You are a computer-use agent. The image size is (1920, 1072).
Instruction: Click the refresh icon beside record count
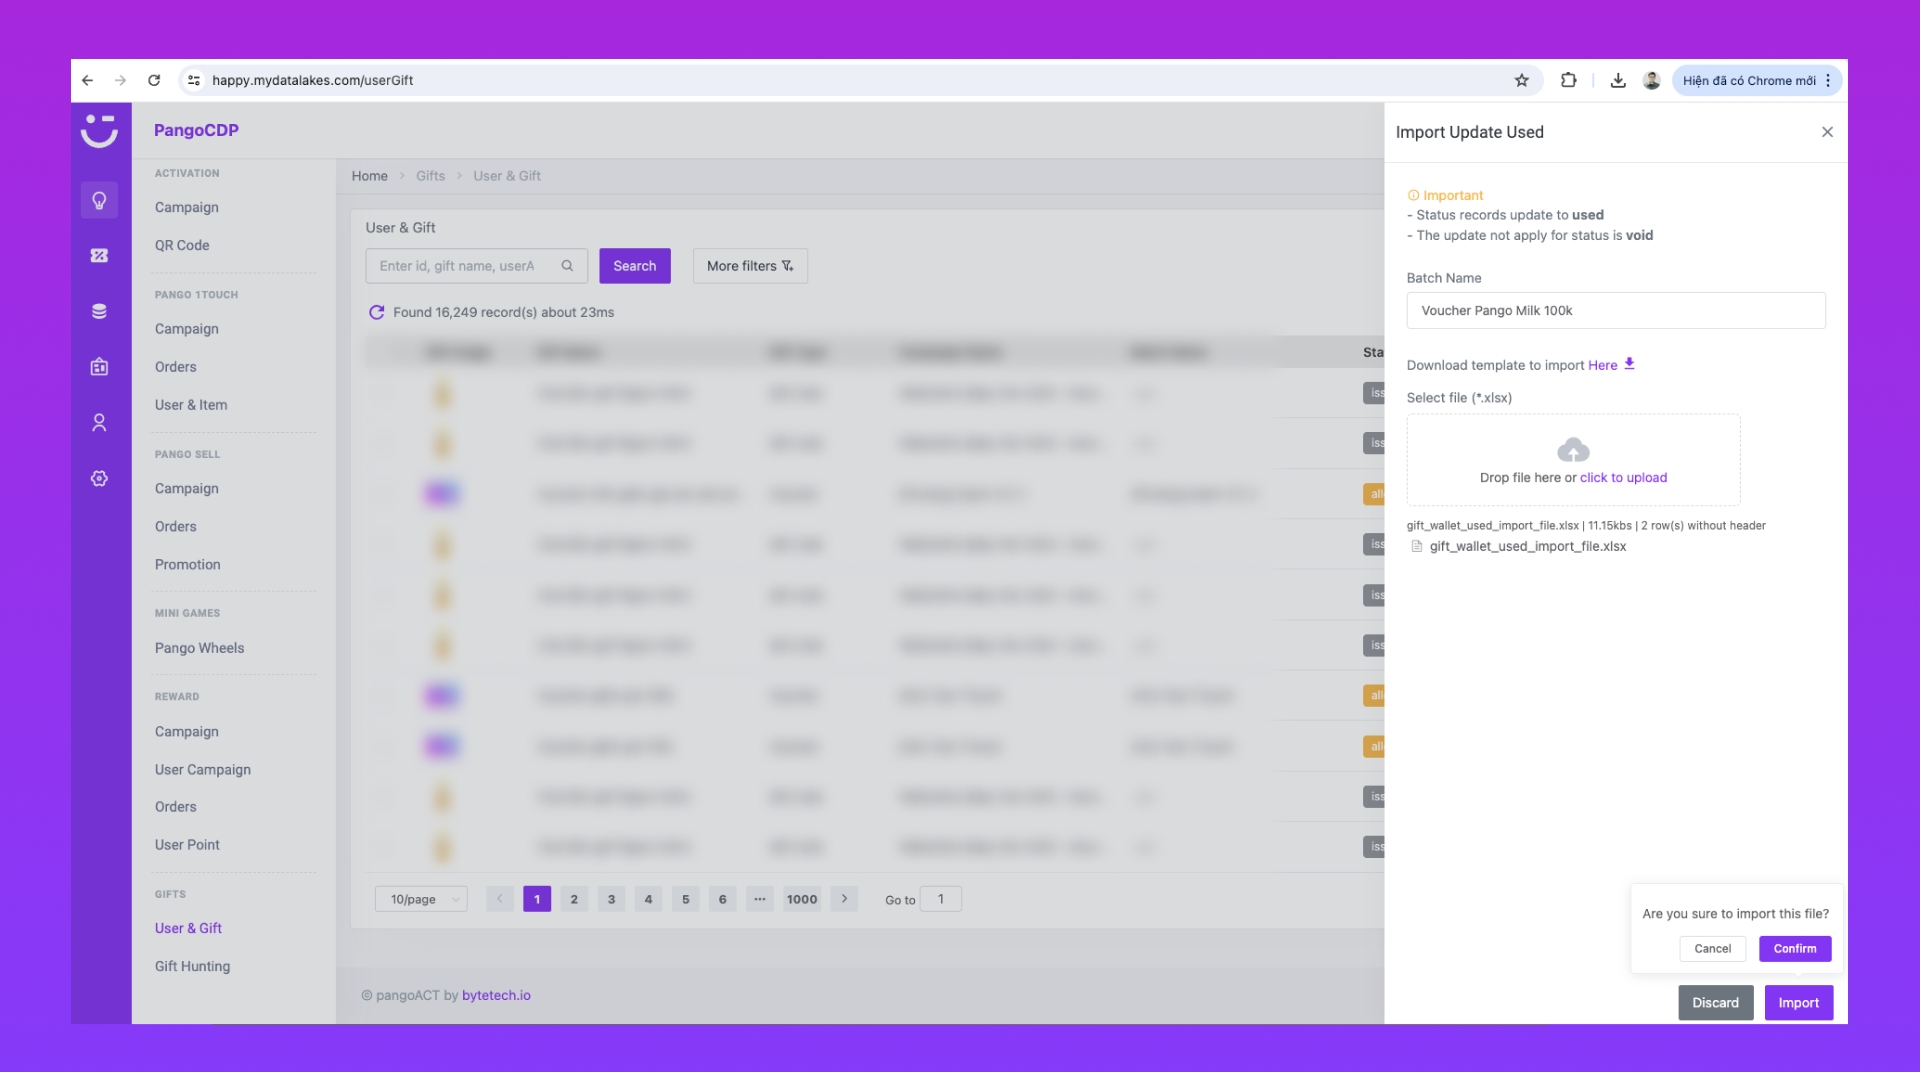click(377, 312)
